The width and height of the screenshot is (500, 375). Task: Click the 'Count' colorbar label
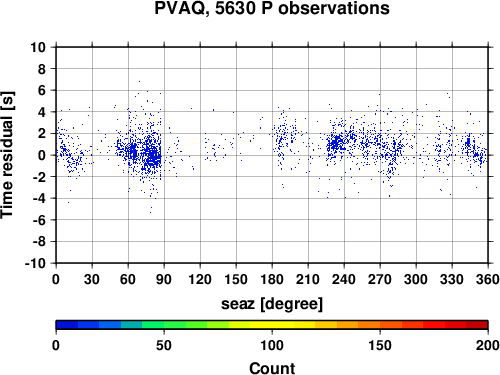(272, 368)
